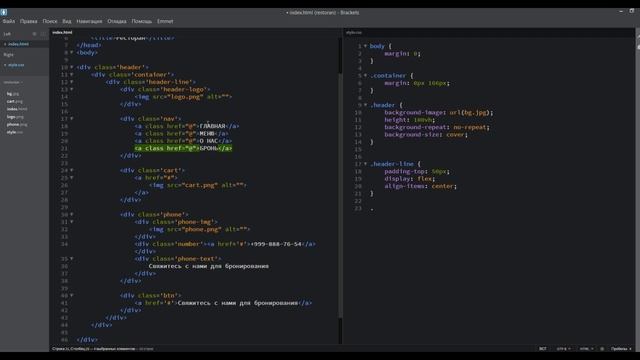This screenshot has width=640, height=360.
Task: Select style.css in the Right working files
Action: [x=16, y=65]
